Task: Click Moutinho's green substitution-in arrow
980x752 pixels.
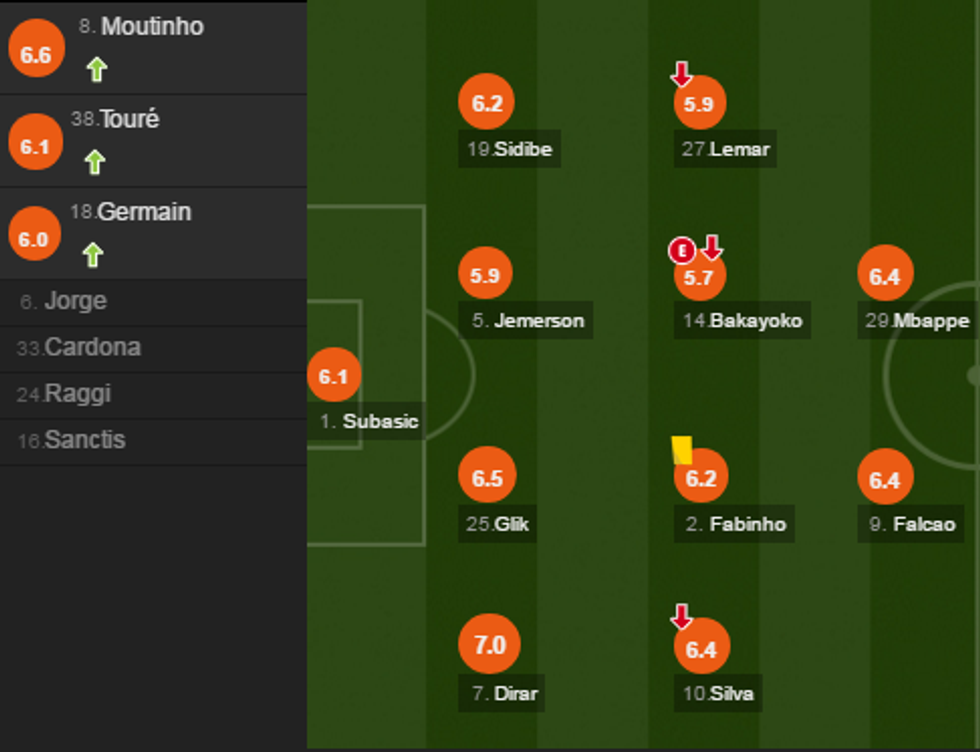Action: click(x=96, y=69)
